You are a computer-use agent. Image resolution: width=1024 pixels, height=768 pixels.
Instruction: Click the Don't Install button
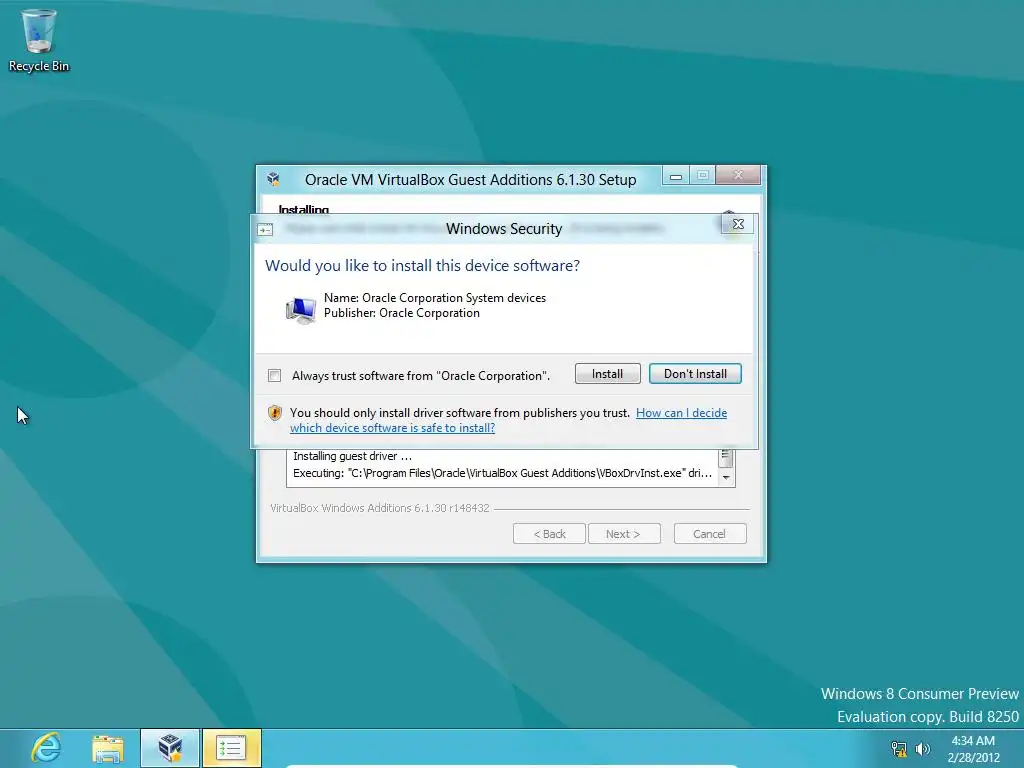click(x=695, y=374)
